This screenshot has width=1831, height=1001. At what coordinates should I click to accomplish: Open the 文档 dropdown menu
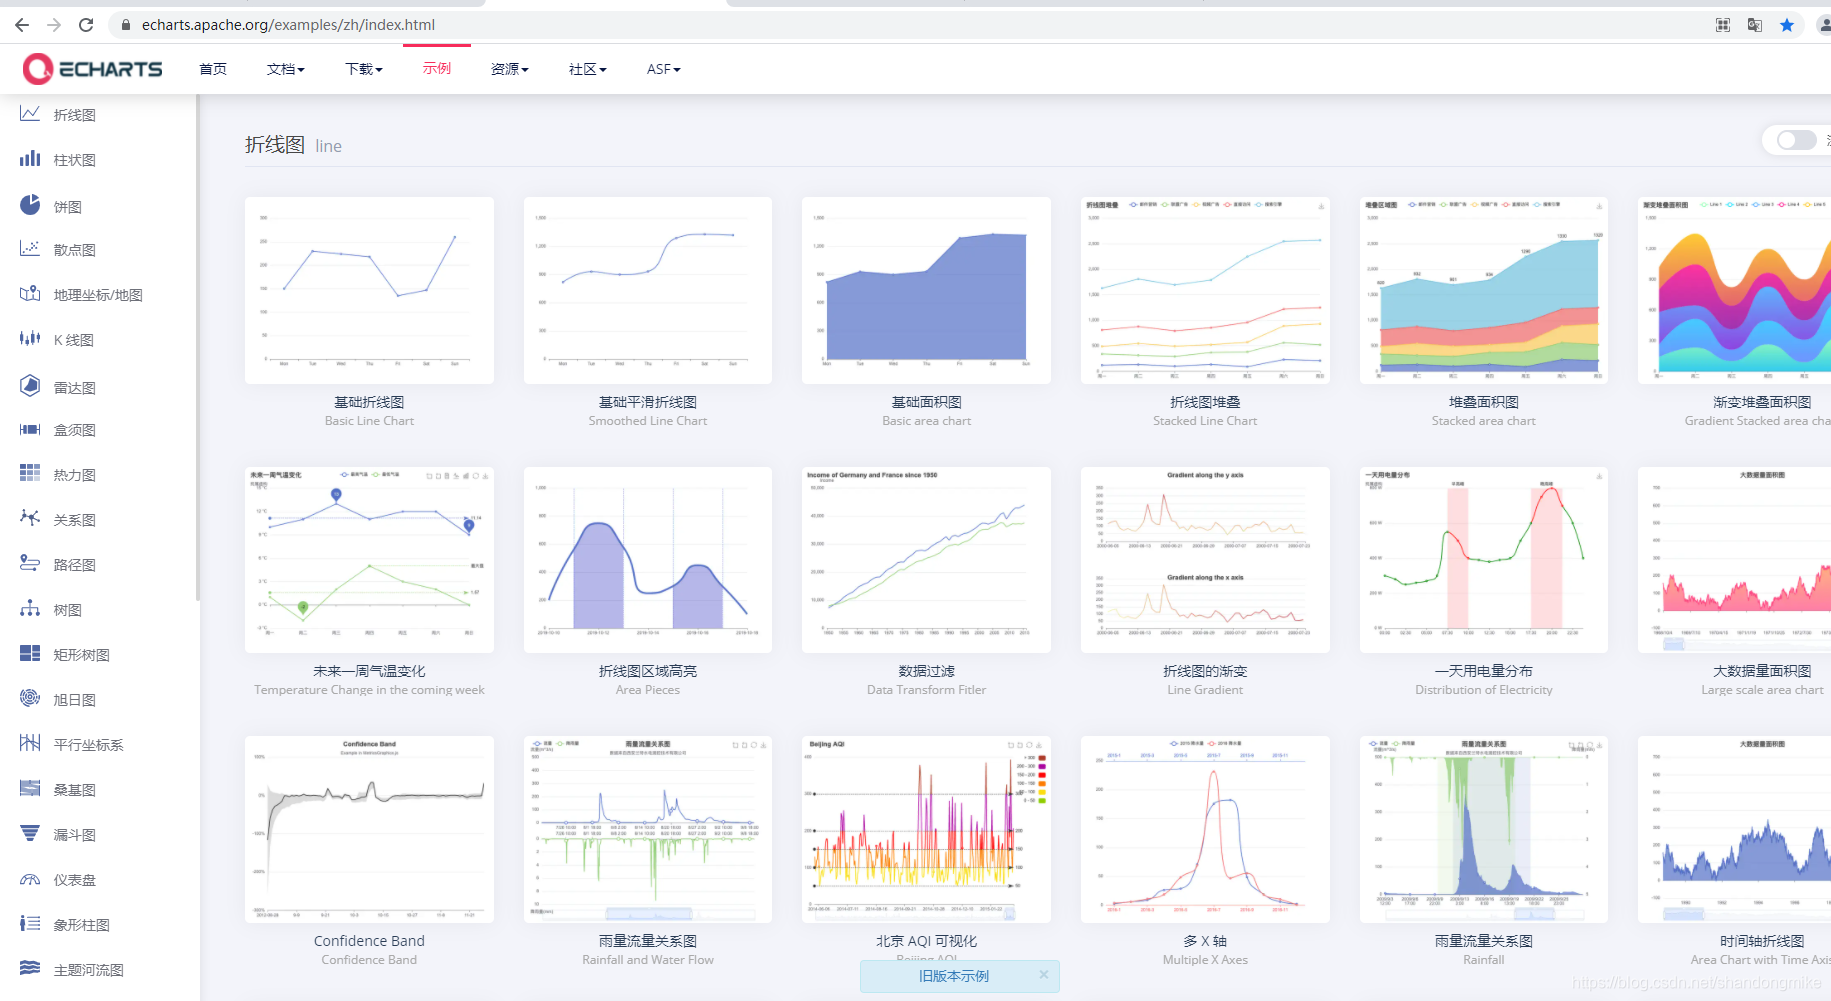tap(286, 68)
